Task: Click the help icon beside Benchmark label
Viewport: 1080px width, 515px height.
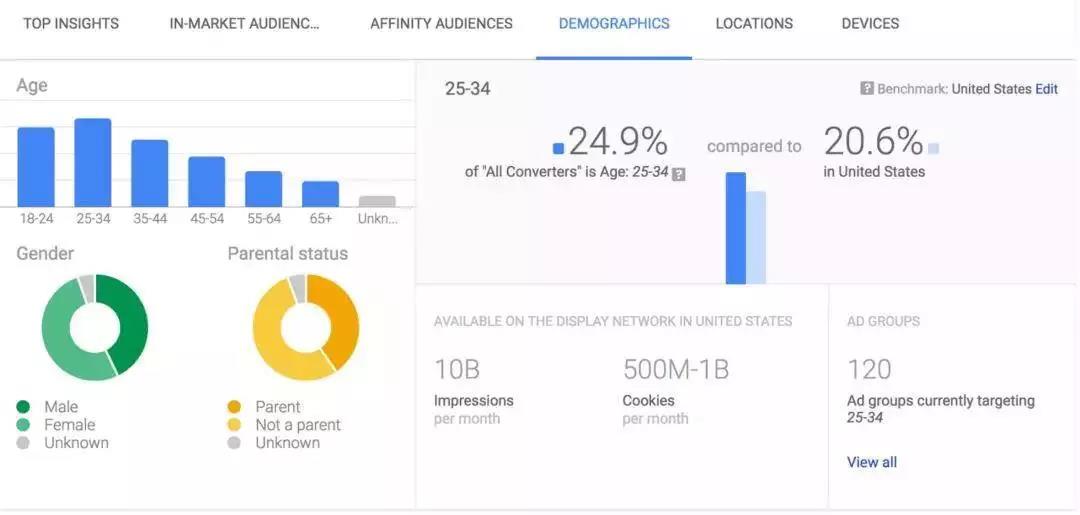Action: point(867,89)
